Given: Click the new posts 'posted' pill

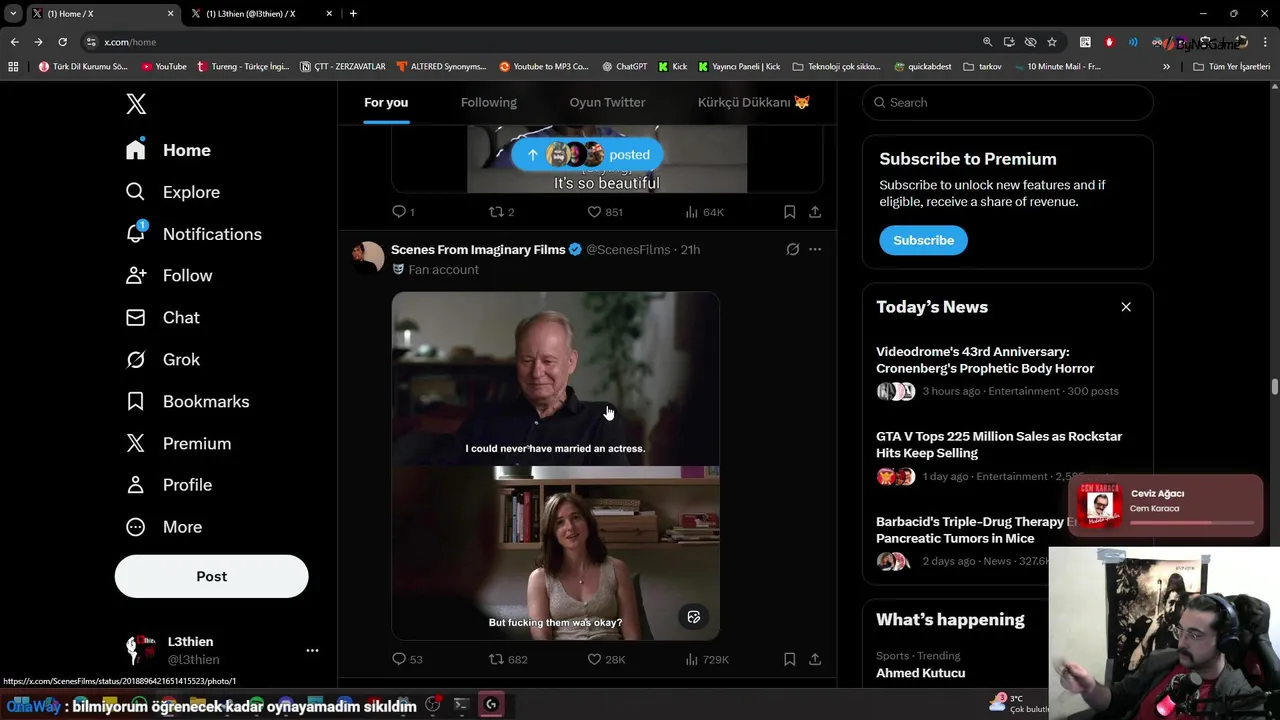Looking at the screenshot, I should [587, 155].
